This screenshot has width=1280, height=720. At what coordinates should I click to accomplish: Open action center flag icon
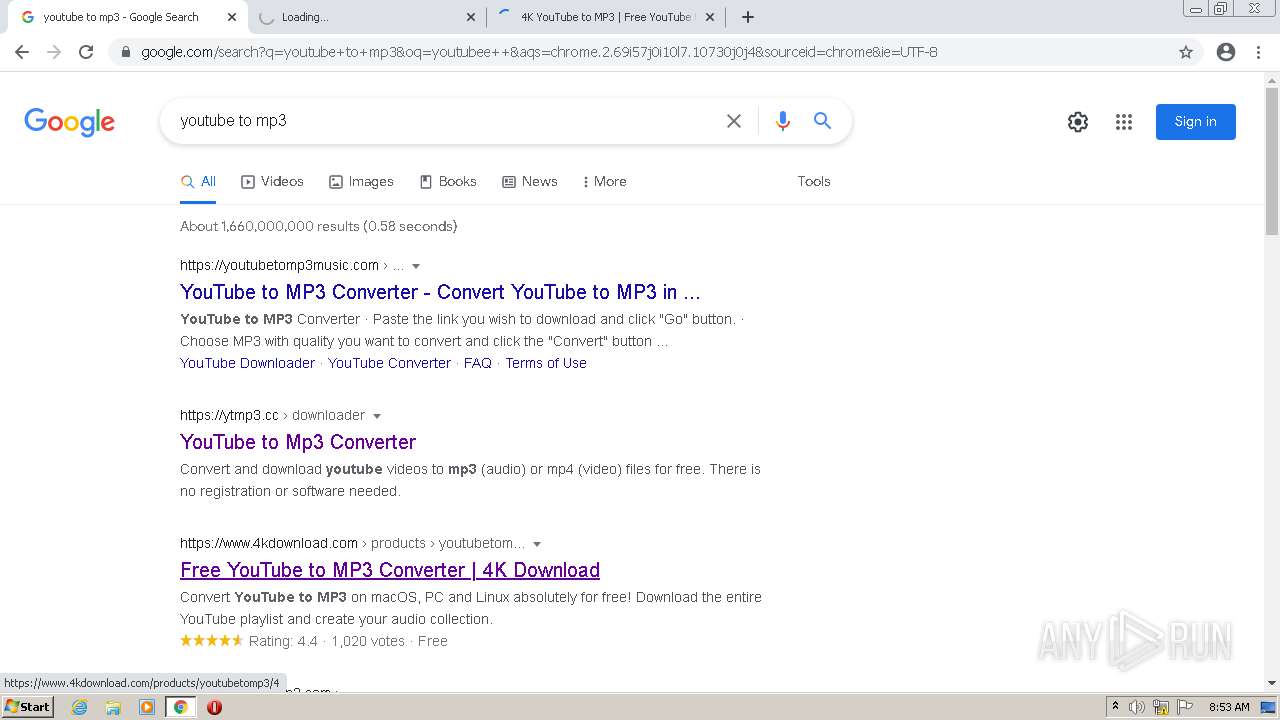pos(1187,707)
